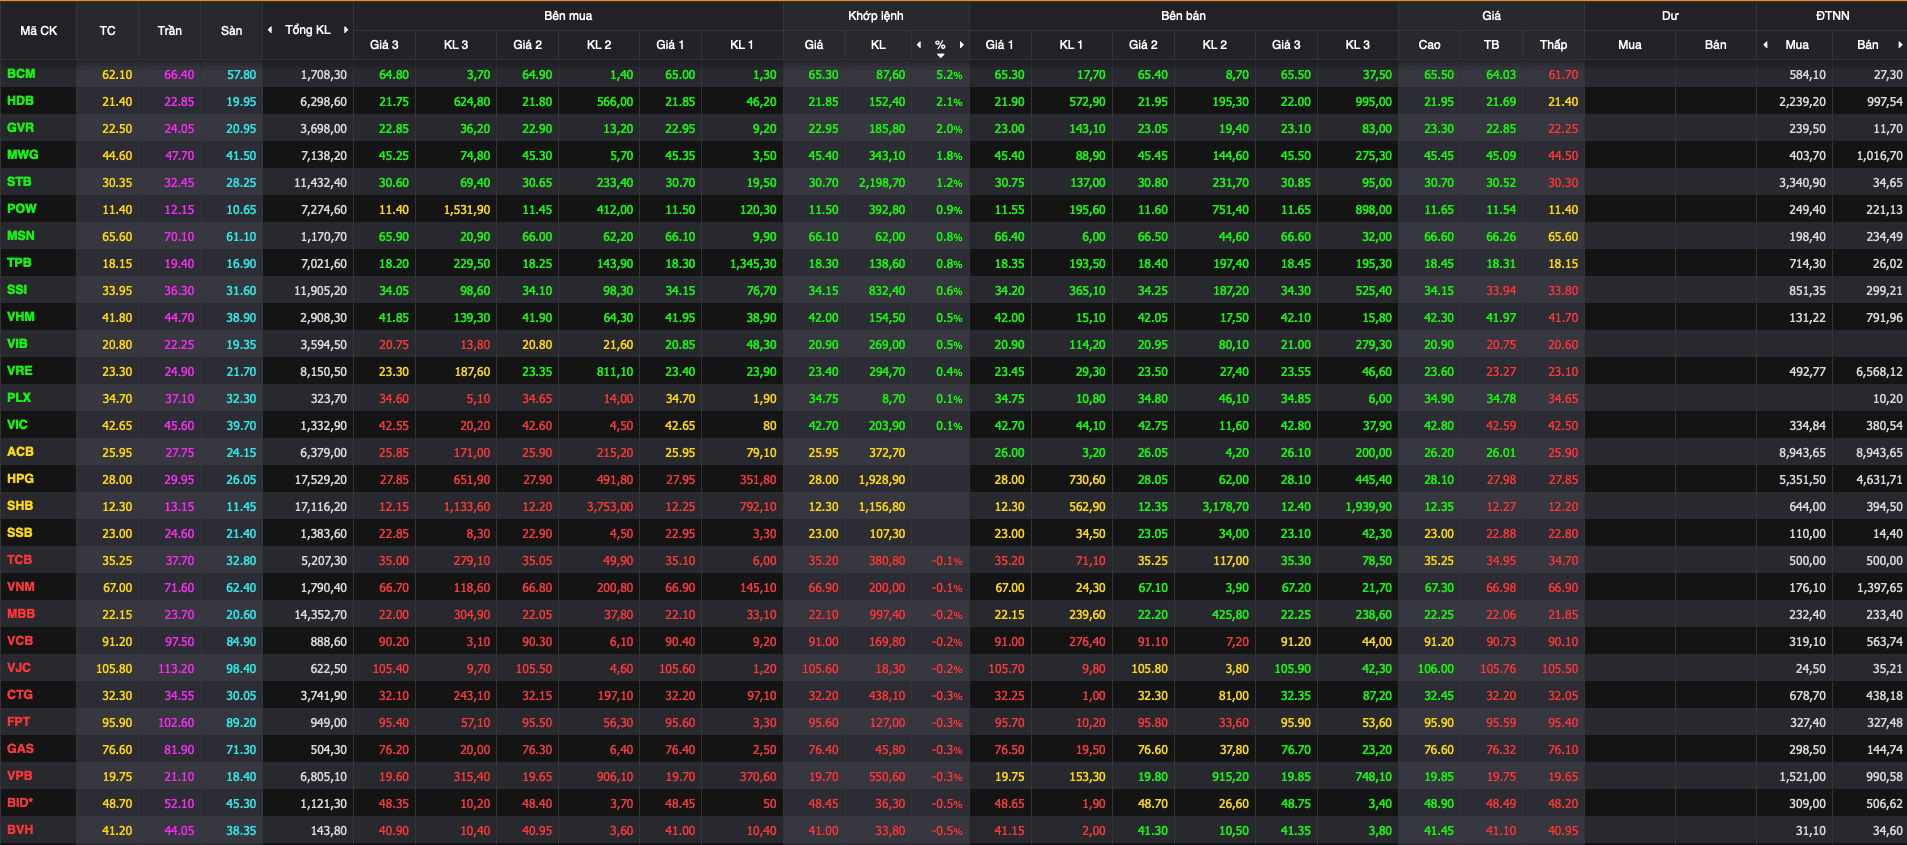Open the VRE stock symbol

coord(19,371)
